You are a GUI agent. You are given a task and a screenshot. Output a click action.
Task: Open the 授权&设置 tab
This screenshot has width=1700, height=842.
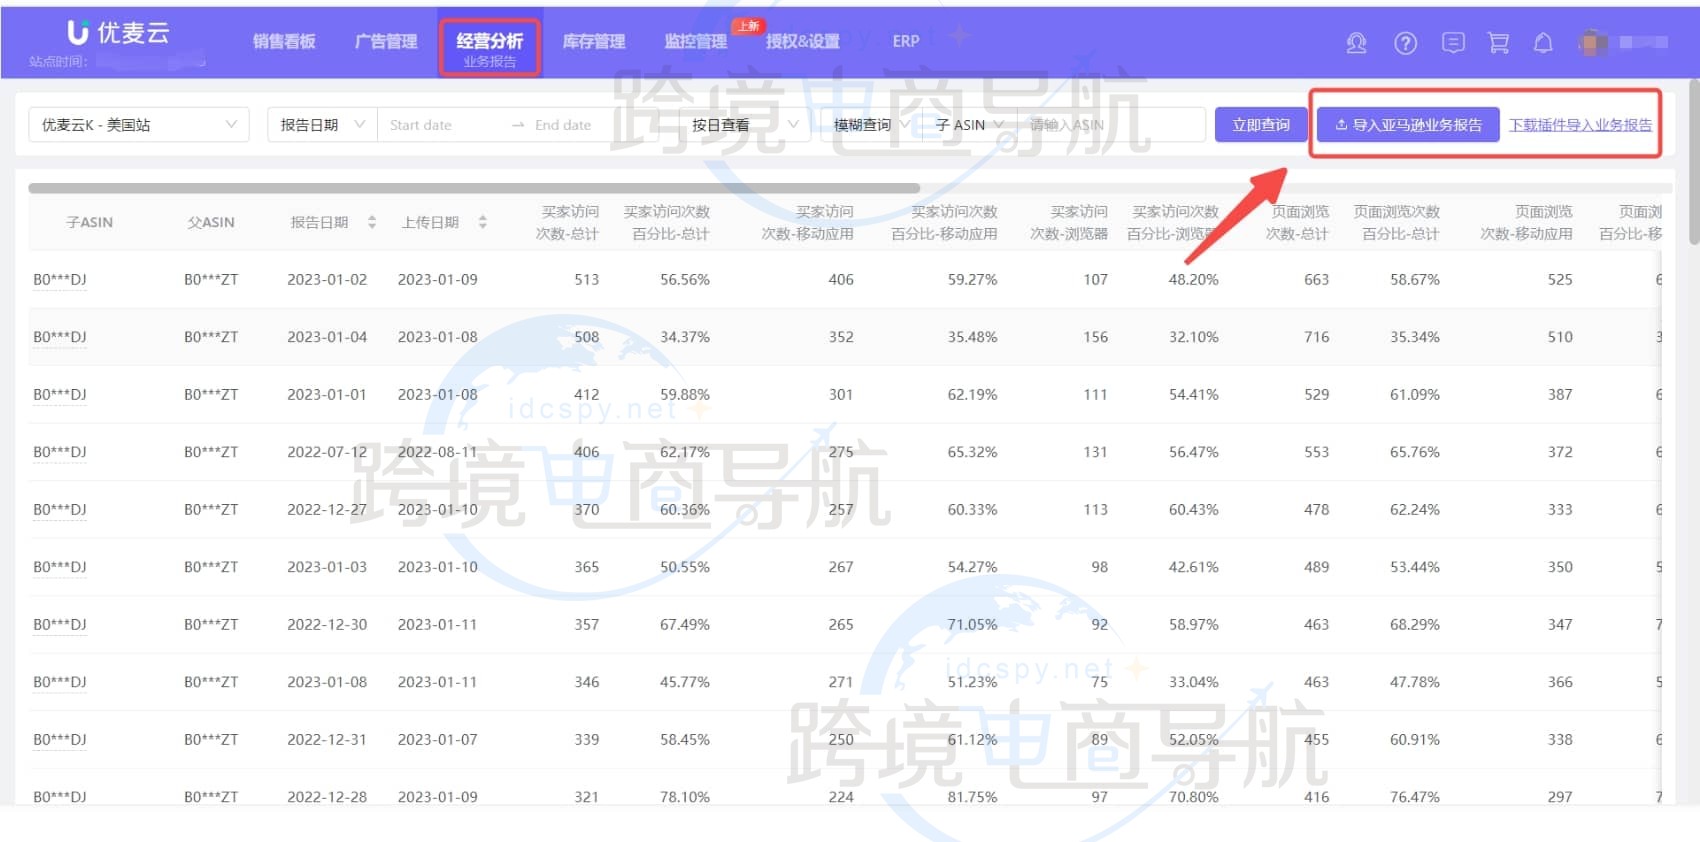click(x=803, y=41)
